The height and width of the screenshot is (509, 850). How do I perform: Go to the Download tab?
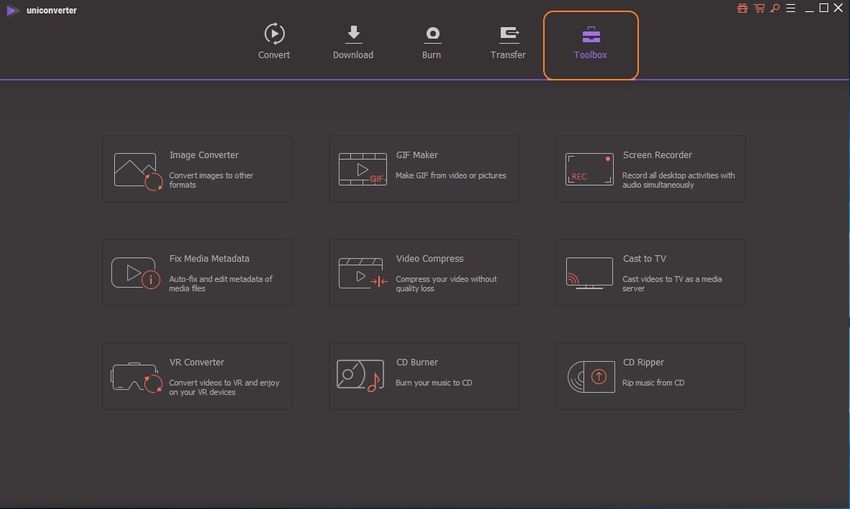coord(353,42)
